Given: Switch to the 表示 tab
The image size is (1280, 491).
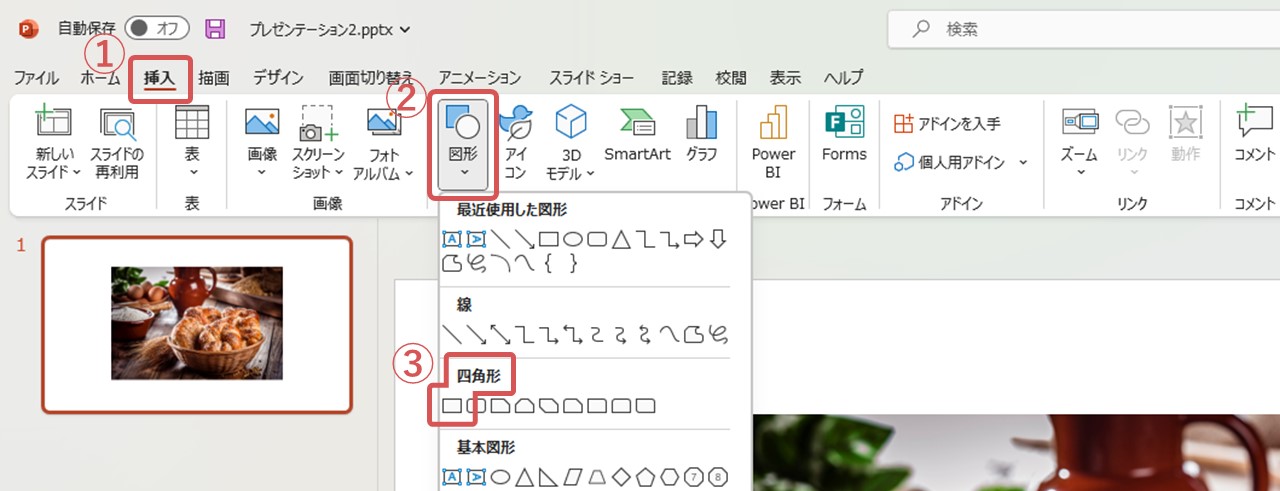Looking at the screenshot, I should (785, 78).
